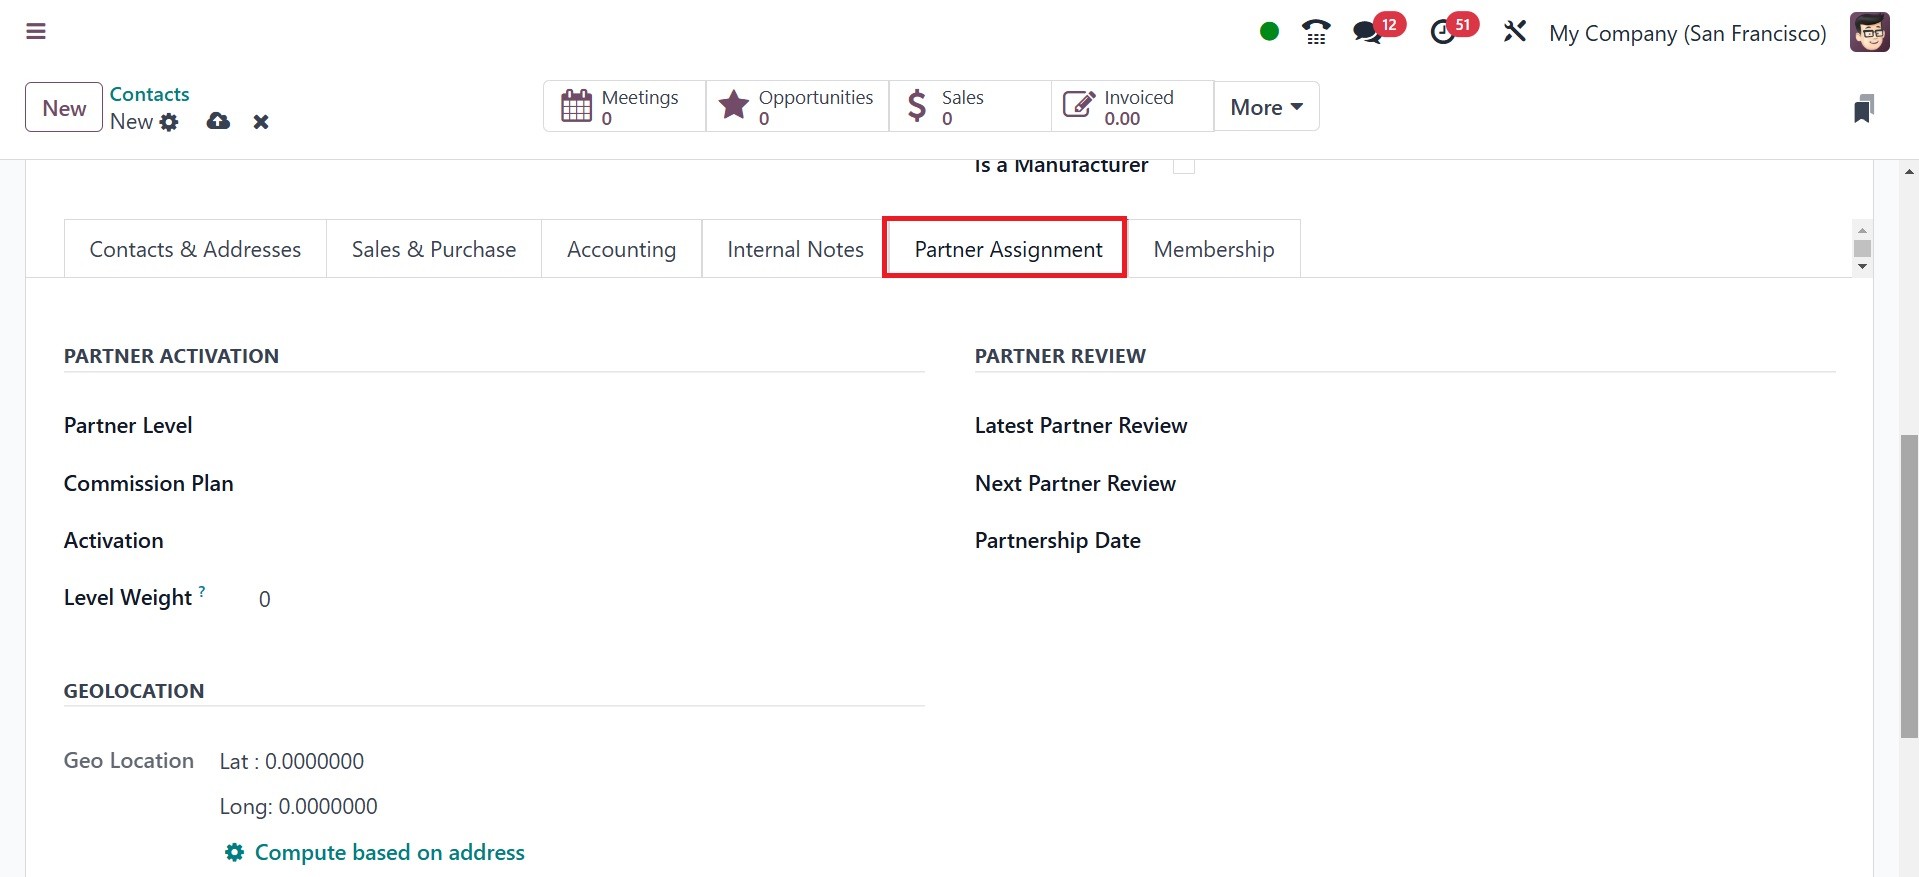Click Compute based on address link
Screen dimensions: 1919x877
pyautogui.click(x=389, y=852)
